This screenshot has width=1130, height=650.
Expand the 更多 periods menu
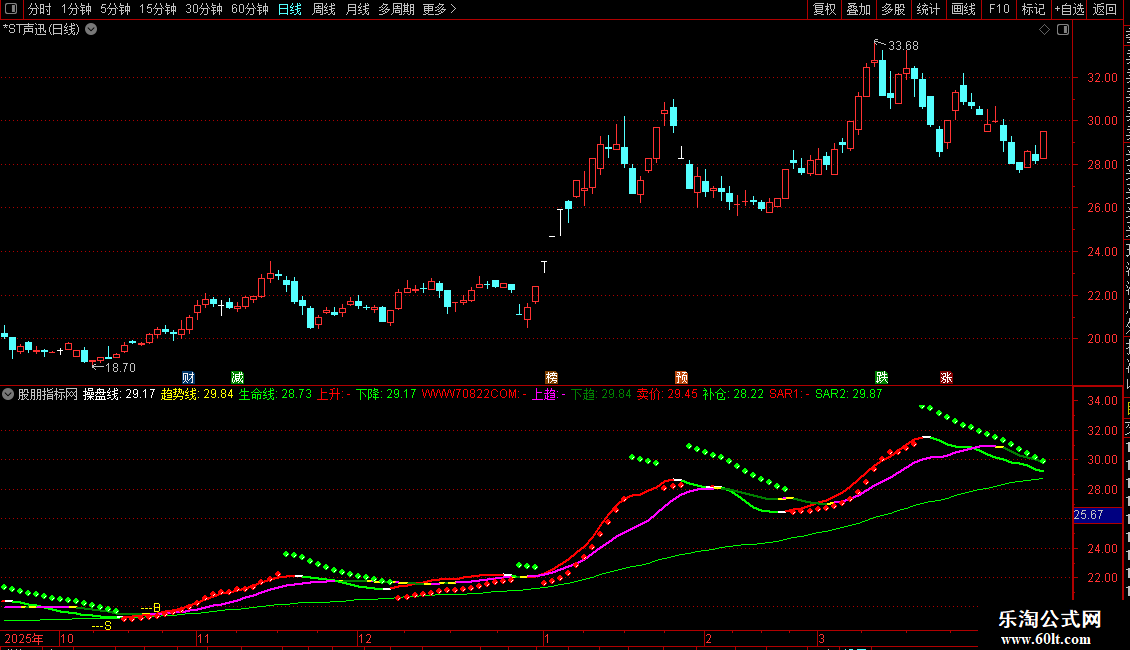439,9
